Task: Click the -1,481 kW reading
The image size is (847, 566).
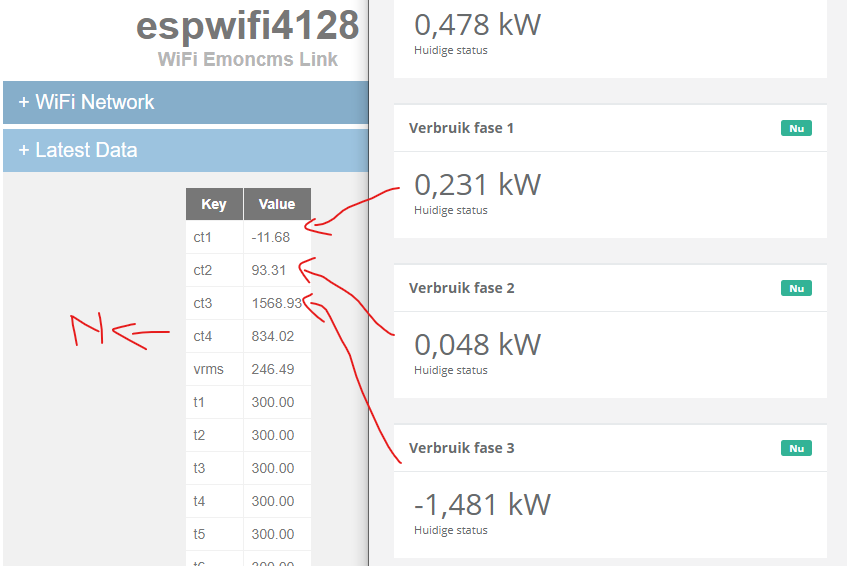Action: click(x=482, y=505)
